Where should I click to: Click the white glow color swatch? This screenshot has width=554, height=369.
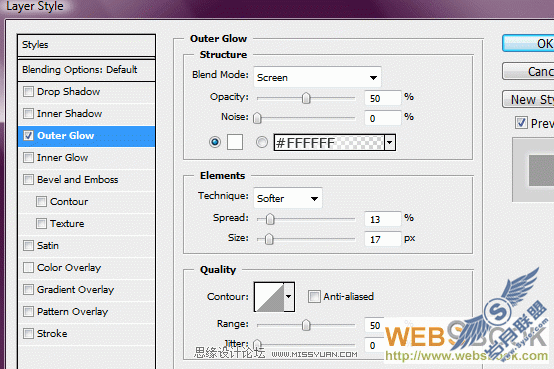(235, 142)
